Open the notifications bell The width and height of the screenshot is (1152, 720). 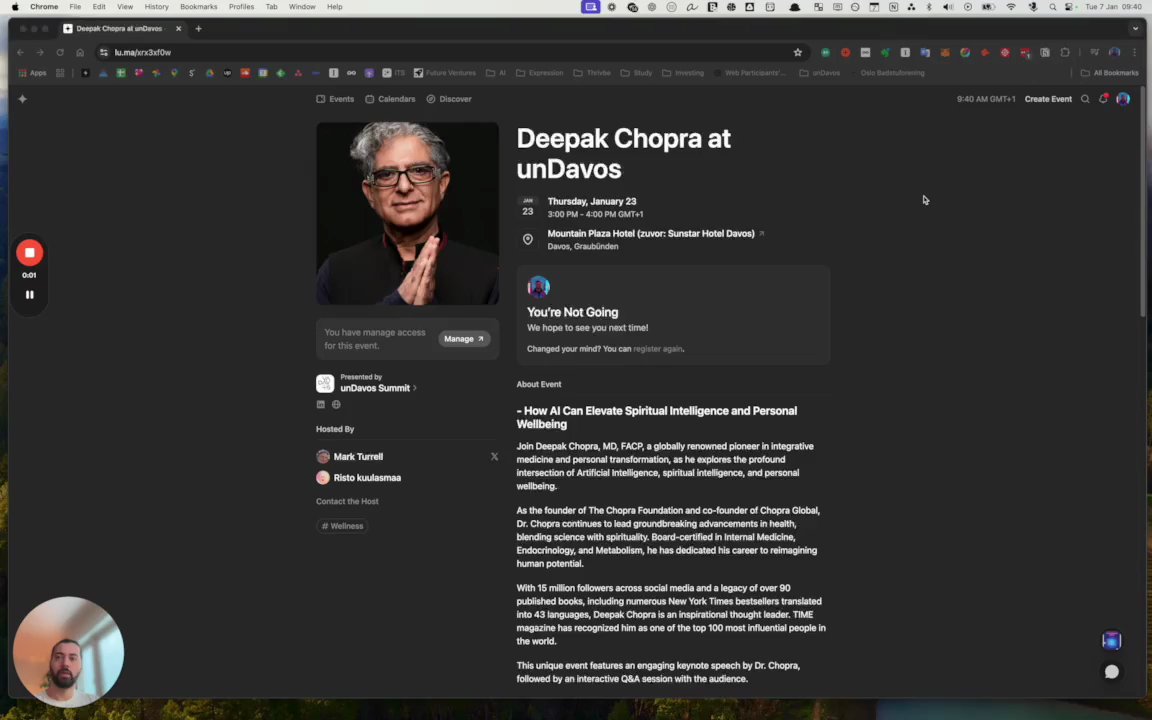coord(1104,98)
